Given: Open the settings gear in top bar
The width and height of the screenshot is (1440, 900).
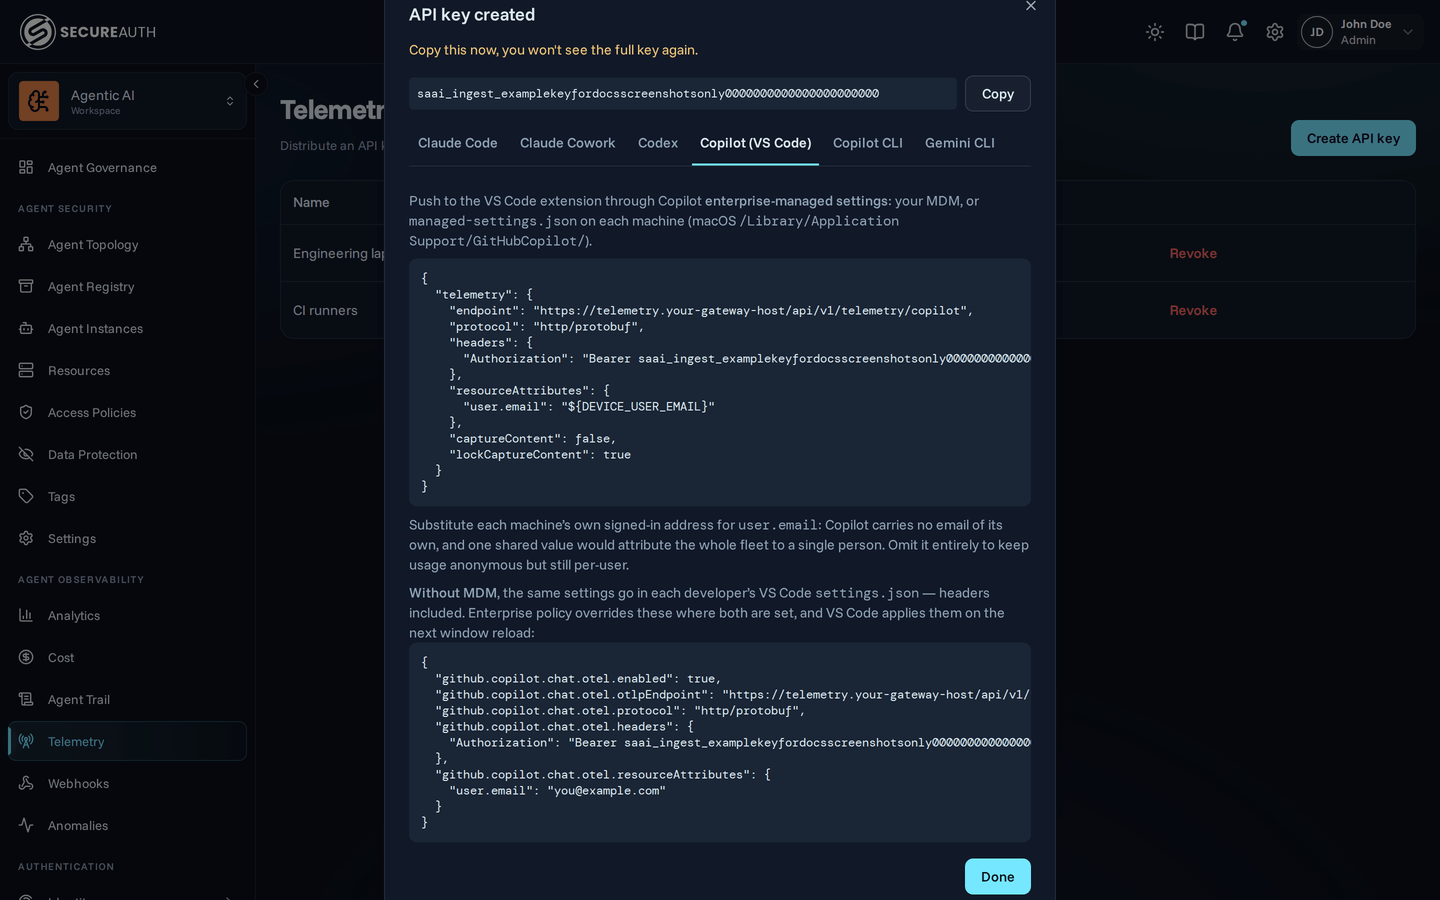Looking at the screenshot, I should tap(1275, 32).
